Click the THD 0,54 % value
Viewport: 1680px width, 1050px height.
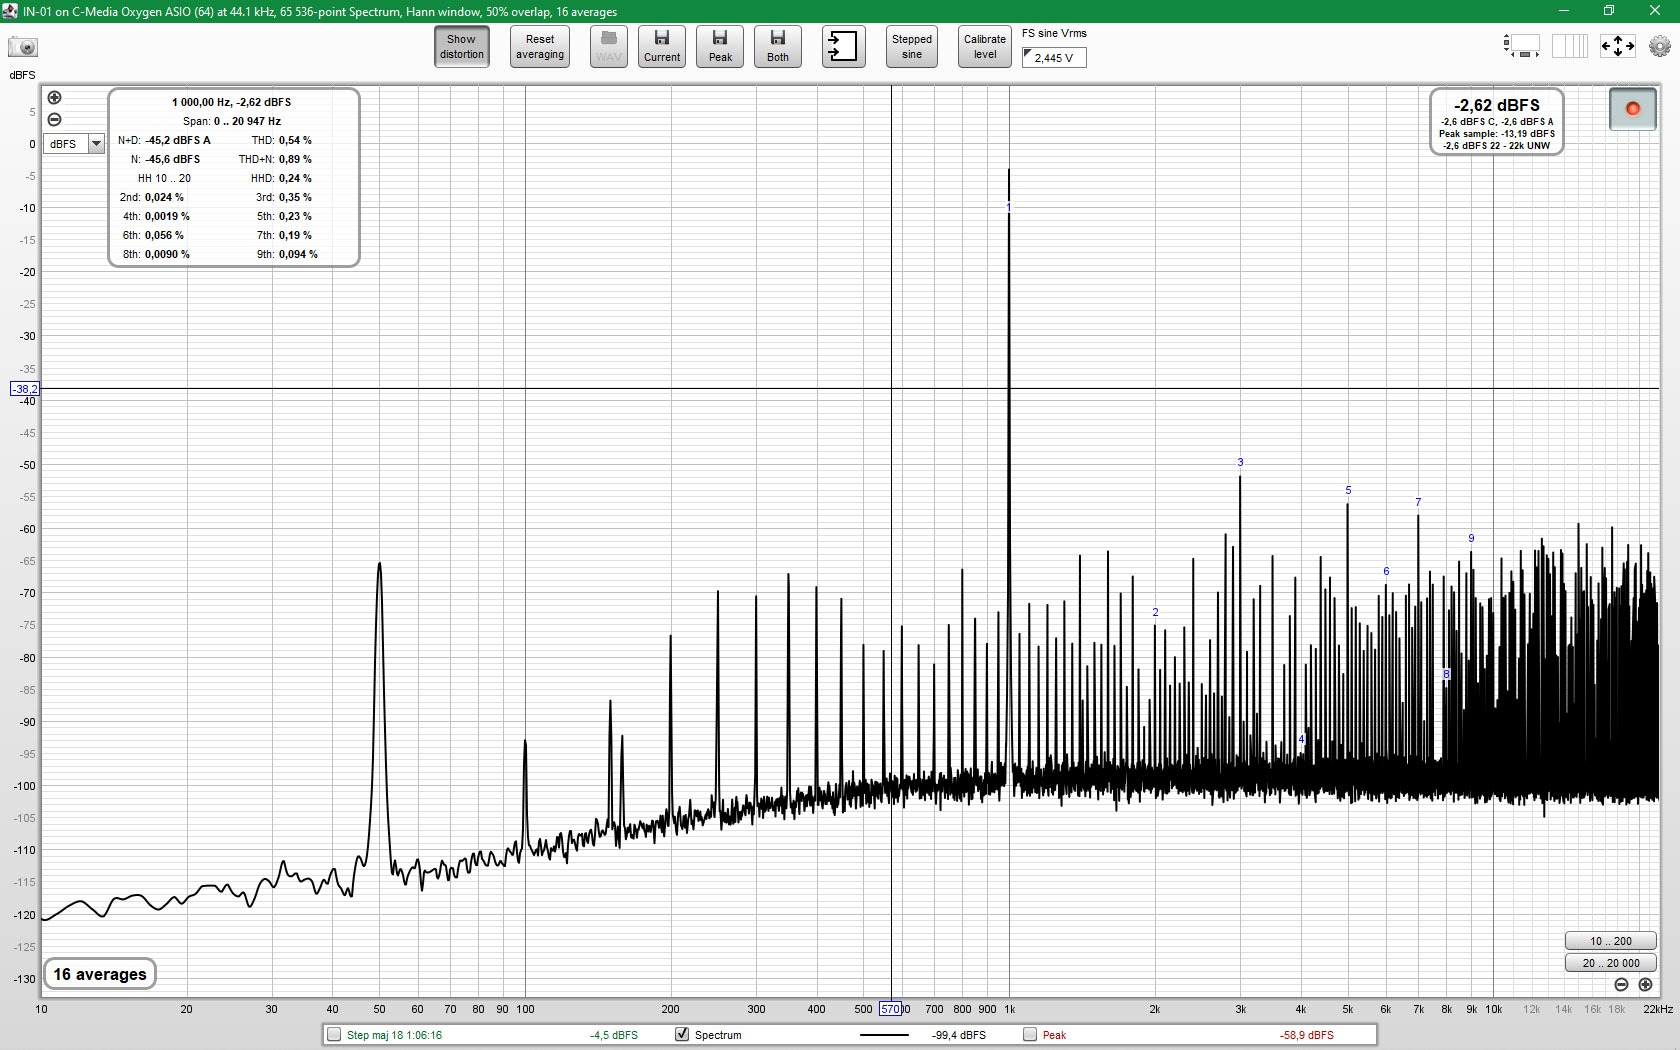click(x=295, y=140)
